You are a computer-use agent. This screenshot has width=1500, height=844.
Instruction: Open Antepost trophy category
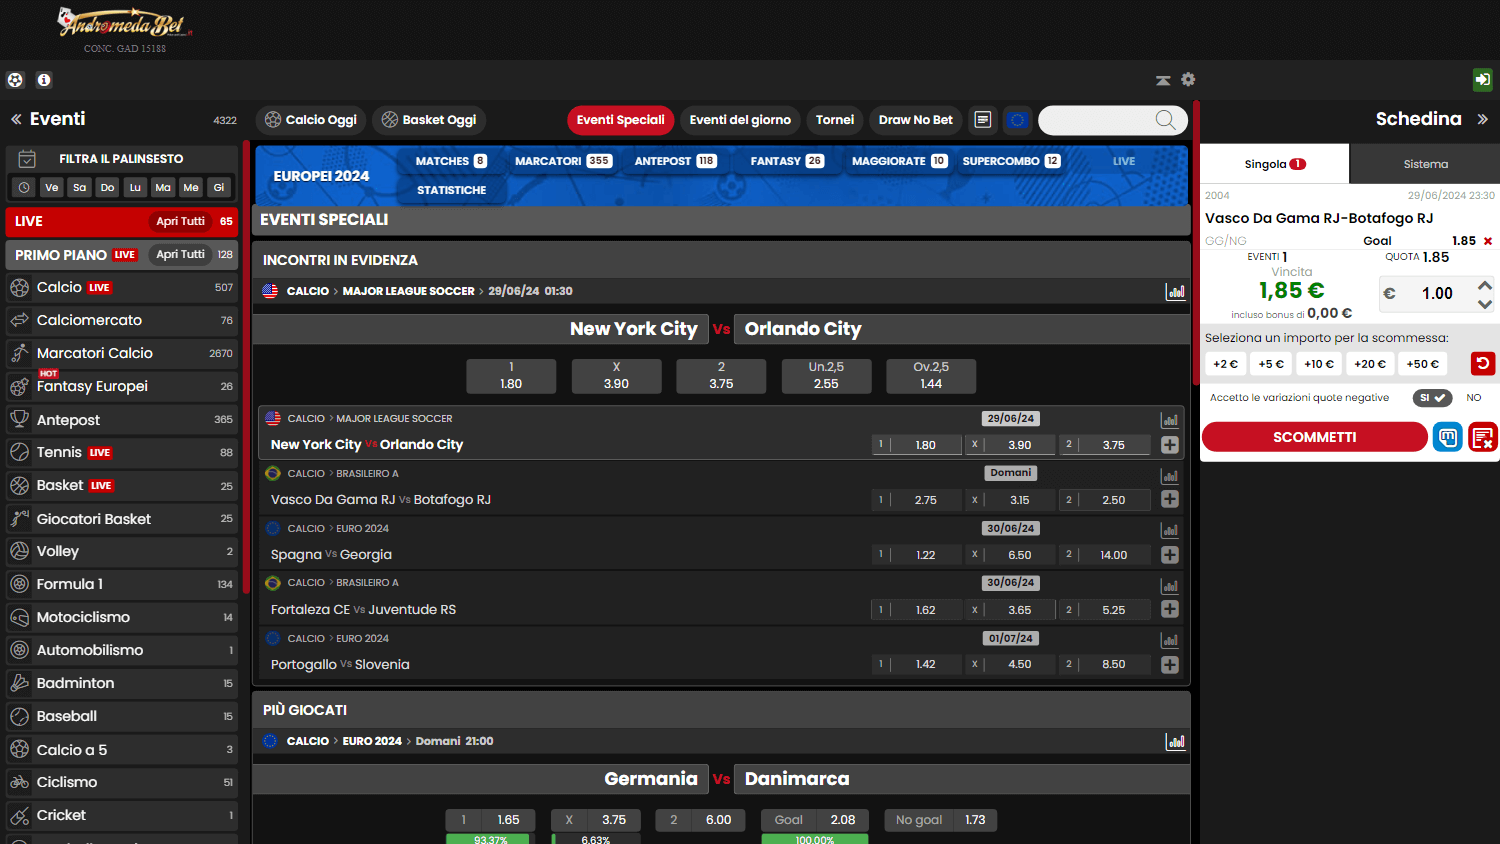tap(122, 420)
